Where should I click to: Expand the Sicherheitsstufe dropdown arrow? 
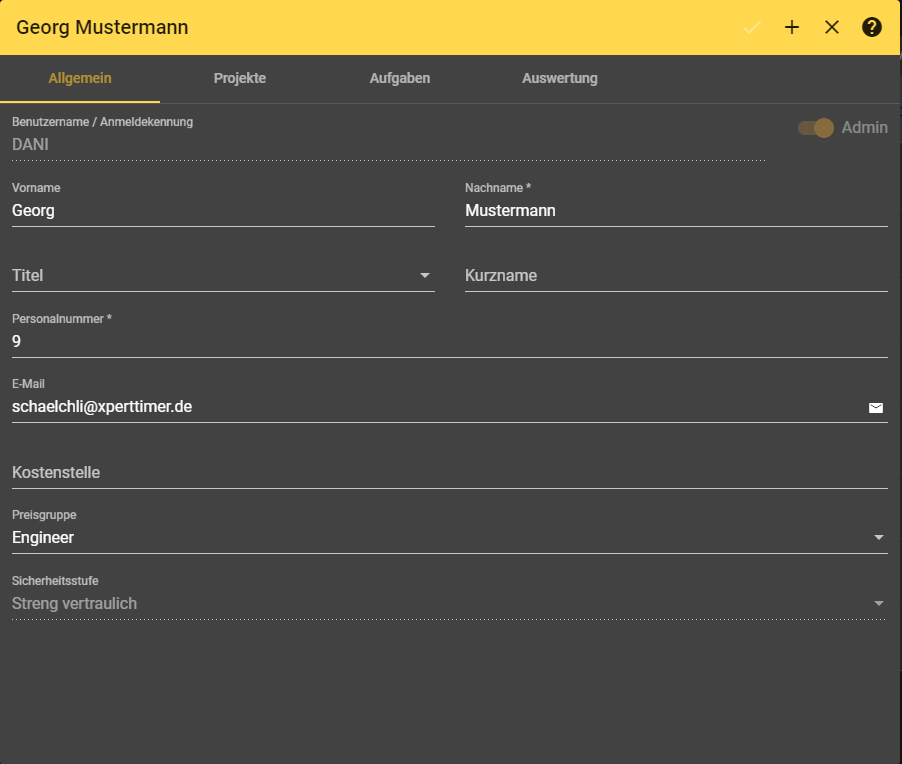coord(879,604)
